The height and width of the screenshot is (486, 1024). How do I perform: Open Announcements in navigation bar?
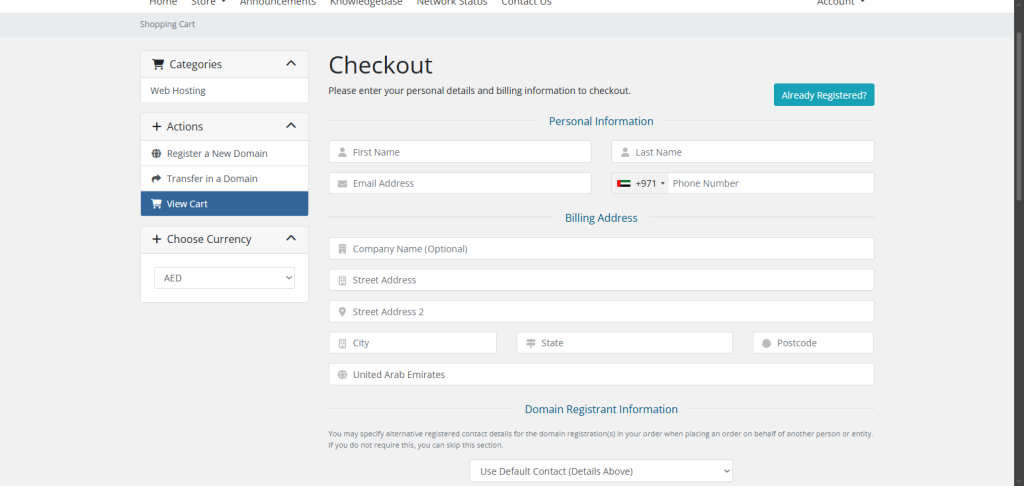tap(278, 3)
